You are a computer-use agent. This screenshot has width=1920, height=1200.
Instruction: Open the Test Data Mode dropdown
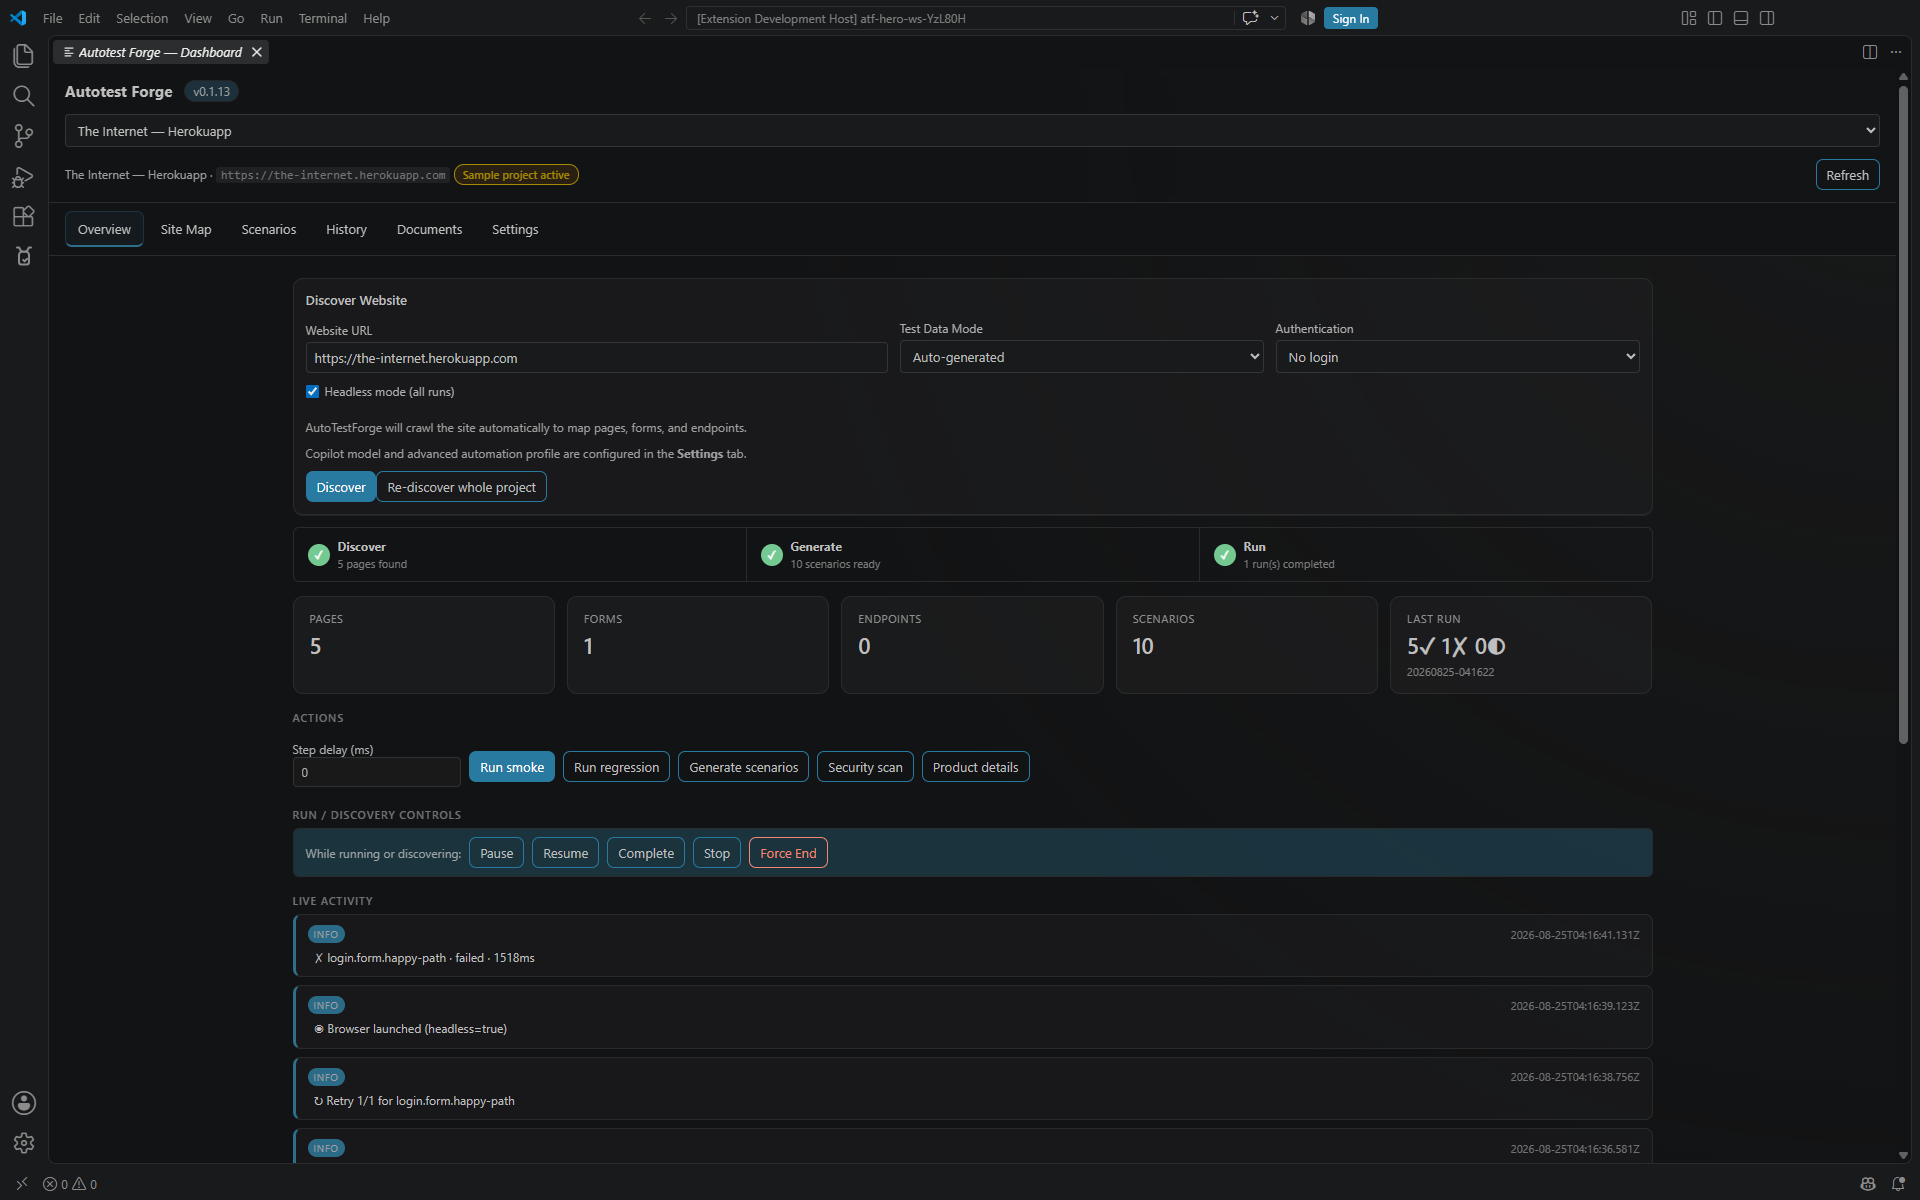tap(1081, 357)
